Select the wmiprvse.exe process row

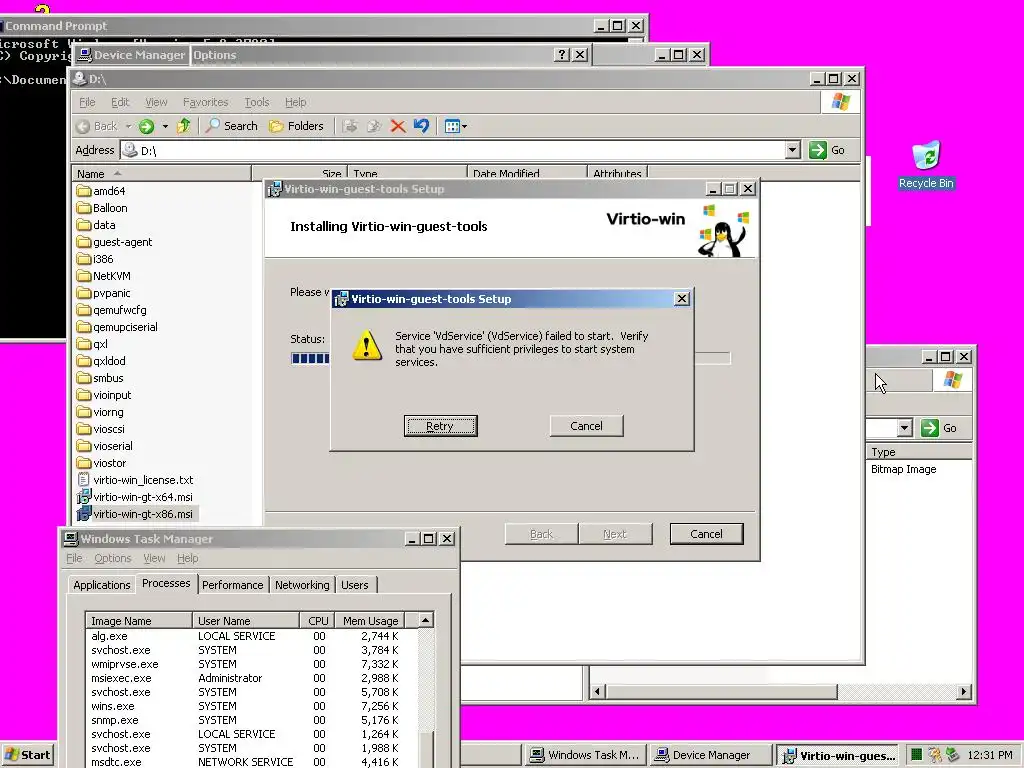click(x=251, y=664)
